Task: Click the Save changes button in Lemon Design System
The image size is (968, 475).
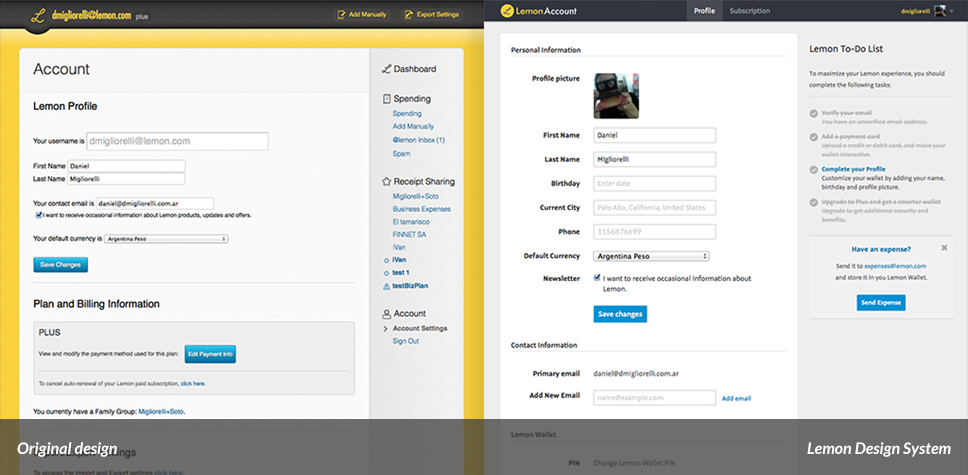Action: click(620, 314)
